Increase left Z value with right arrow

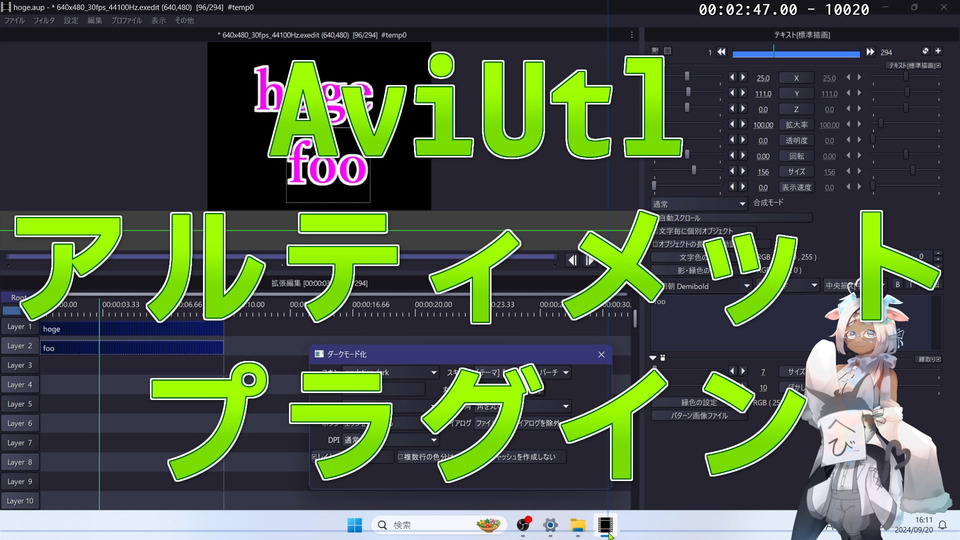pyautogui.click(x=743, y=109)
